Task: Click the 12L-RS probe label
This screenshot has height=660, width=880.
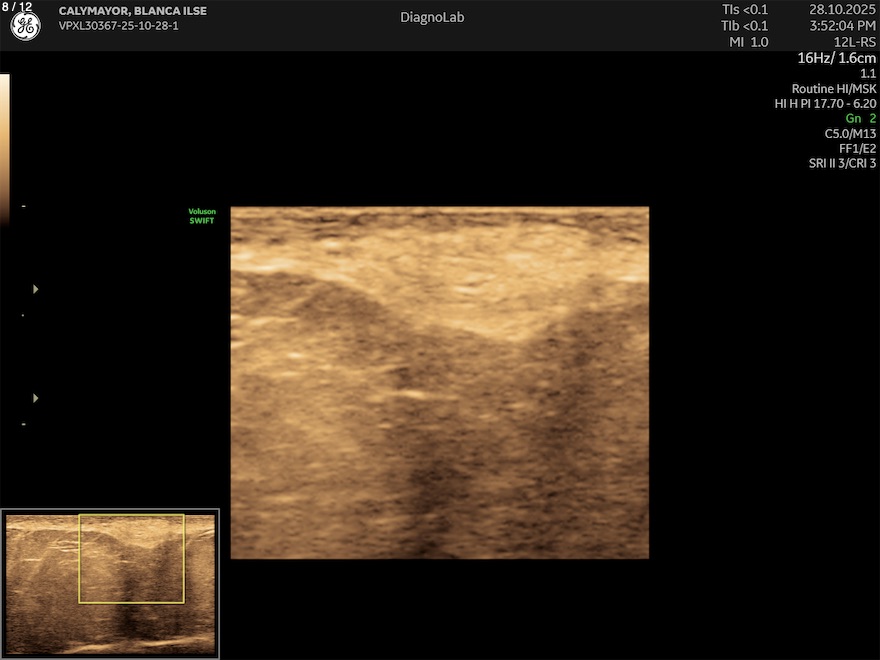Action: [854, 42]
